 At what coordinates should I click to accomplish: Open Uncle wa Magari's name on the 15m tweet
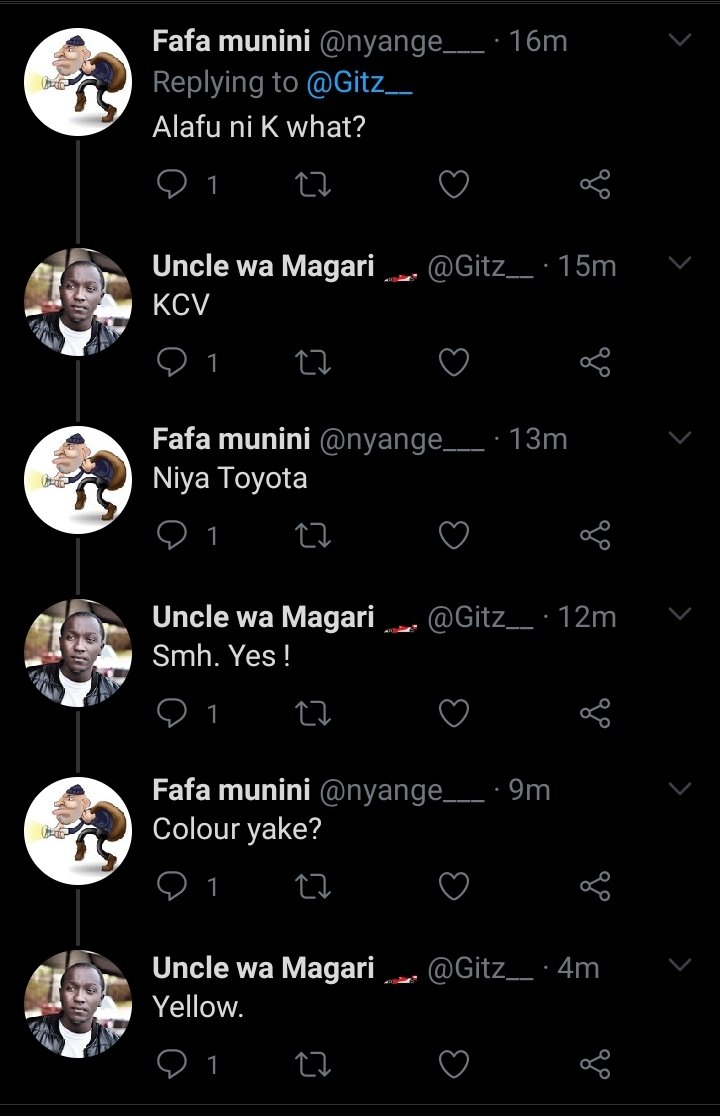pos(263,266)
